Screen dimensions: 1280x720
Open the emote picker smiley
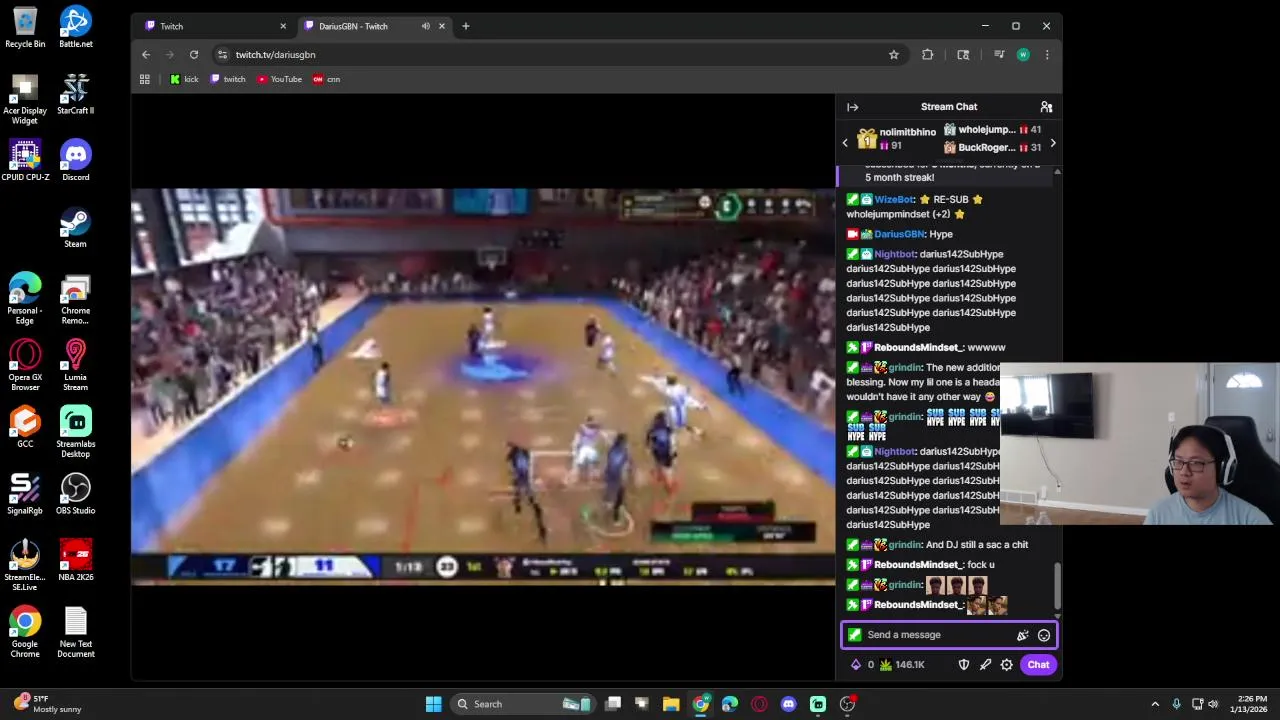click(x=1044, y=635)
